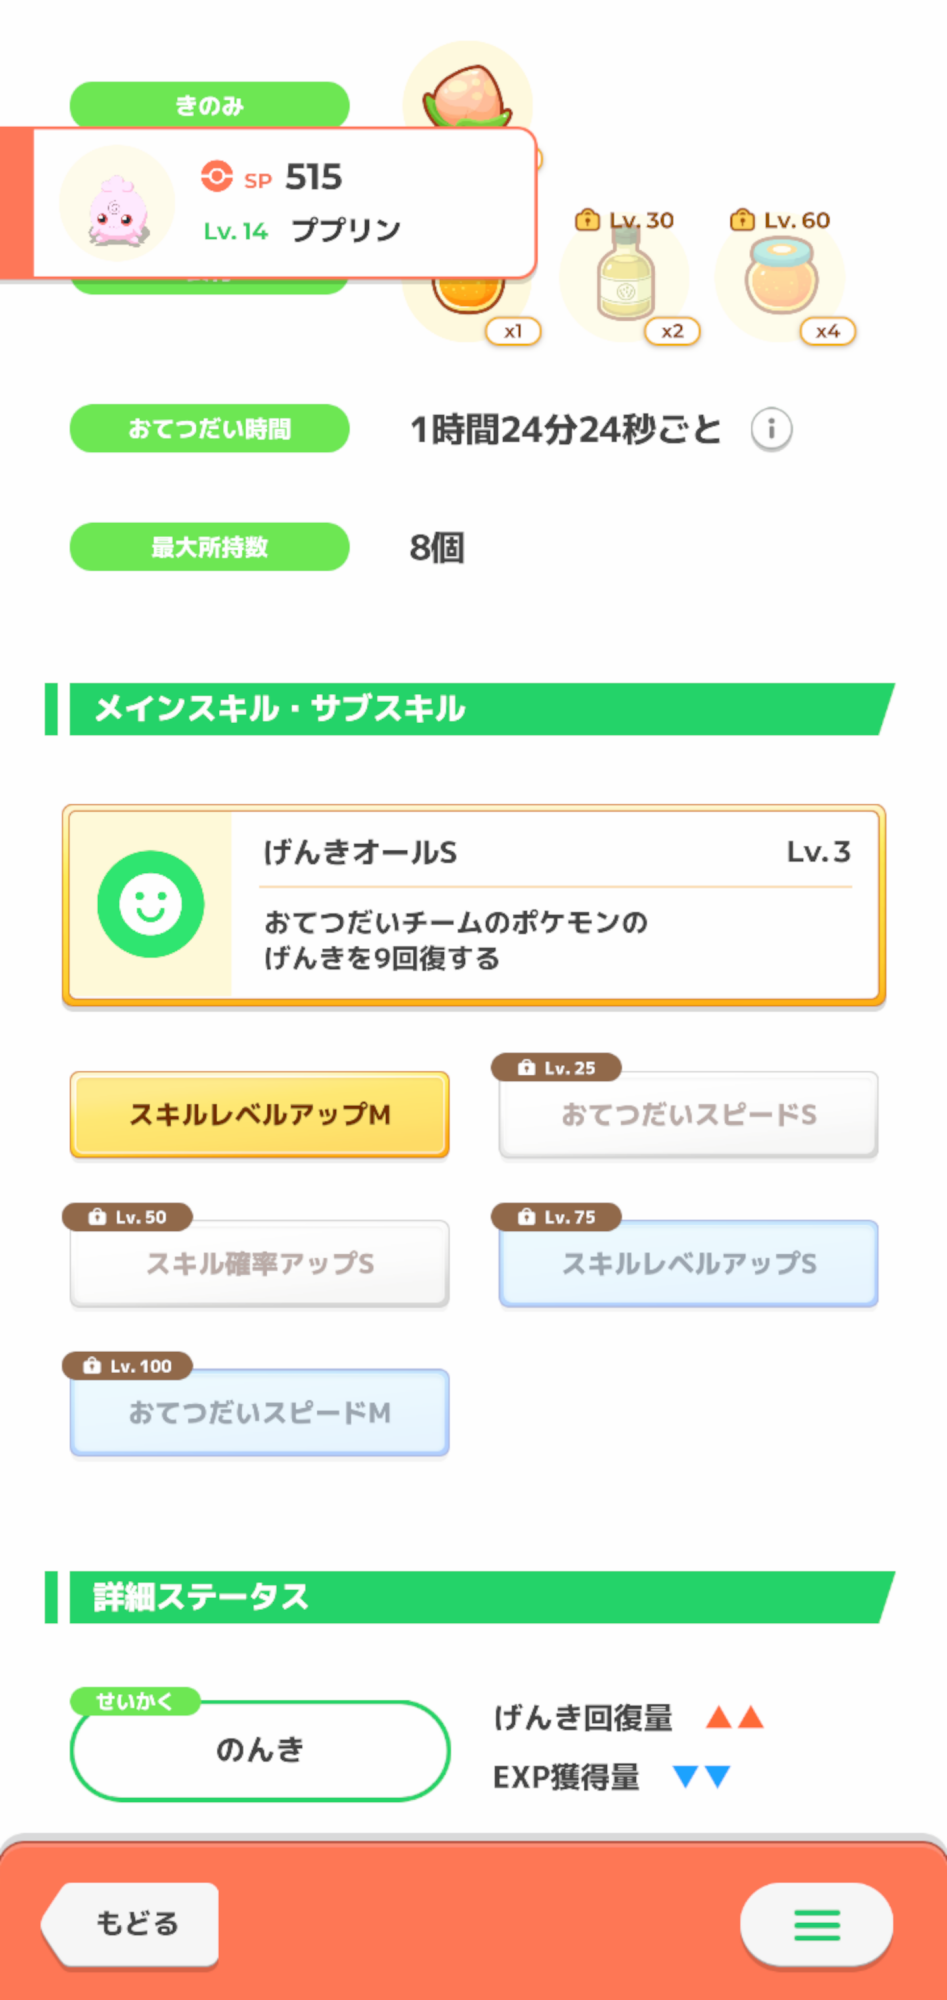Open the hamburger menu button

(817, 1924)
